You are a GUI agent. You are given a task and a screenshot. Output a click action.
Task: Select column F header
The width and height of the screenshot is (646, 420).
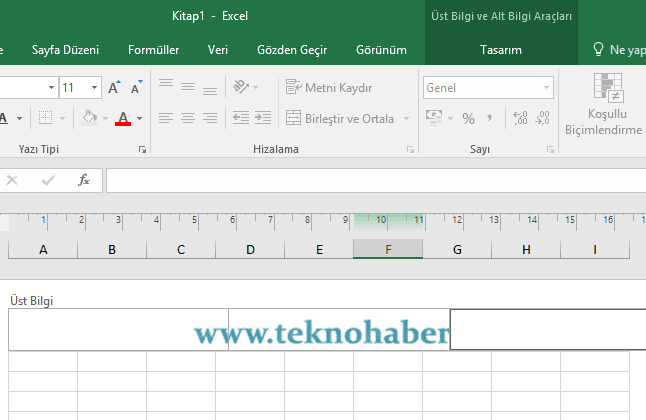(x=388, y=249)
